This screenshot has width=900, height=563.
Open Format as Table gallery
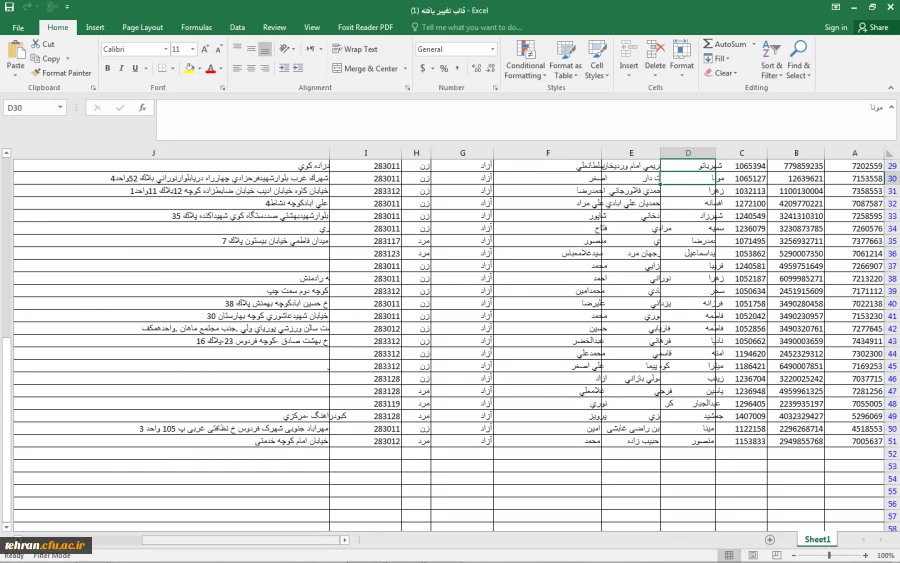point(565,60)
